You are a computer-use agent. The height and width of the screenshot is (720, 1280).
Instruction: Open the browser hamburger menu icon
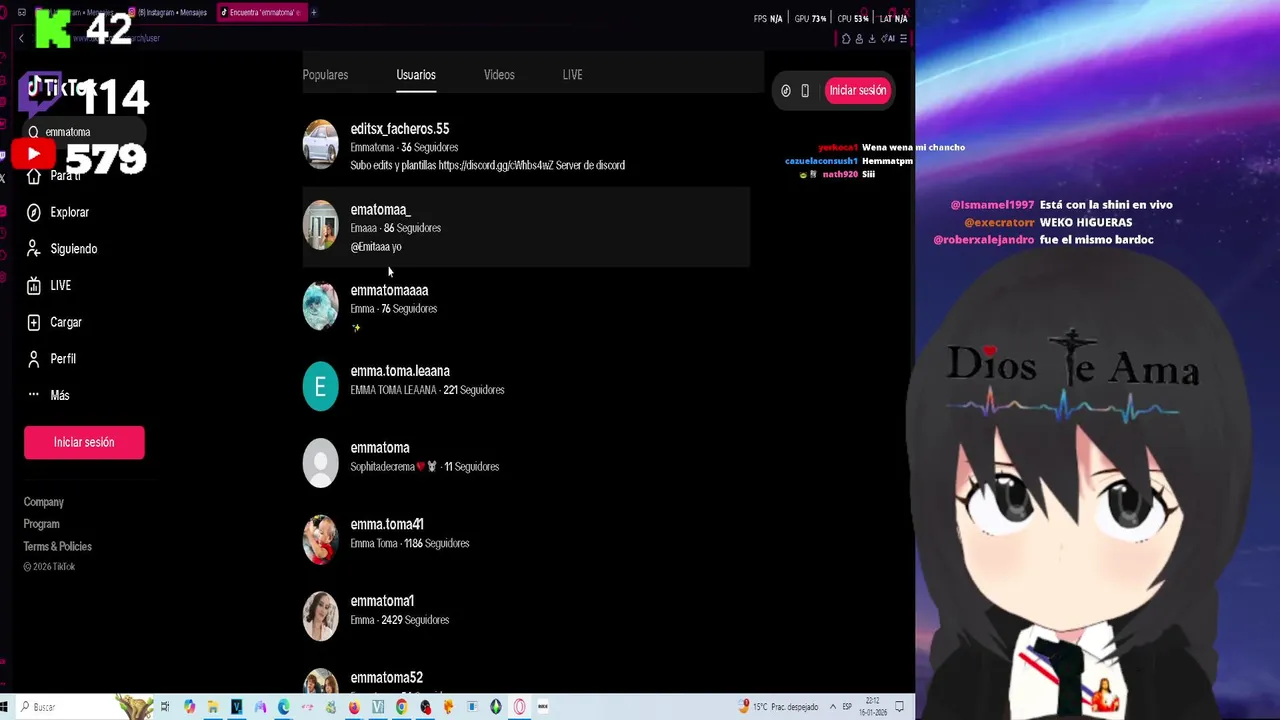pyautogui.click(x=903, y=39)
